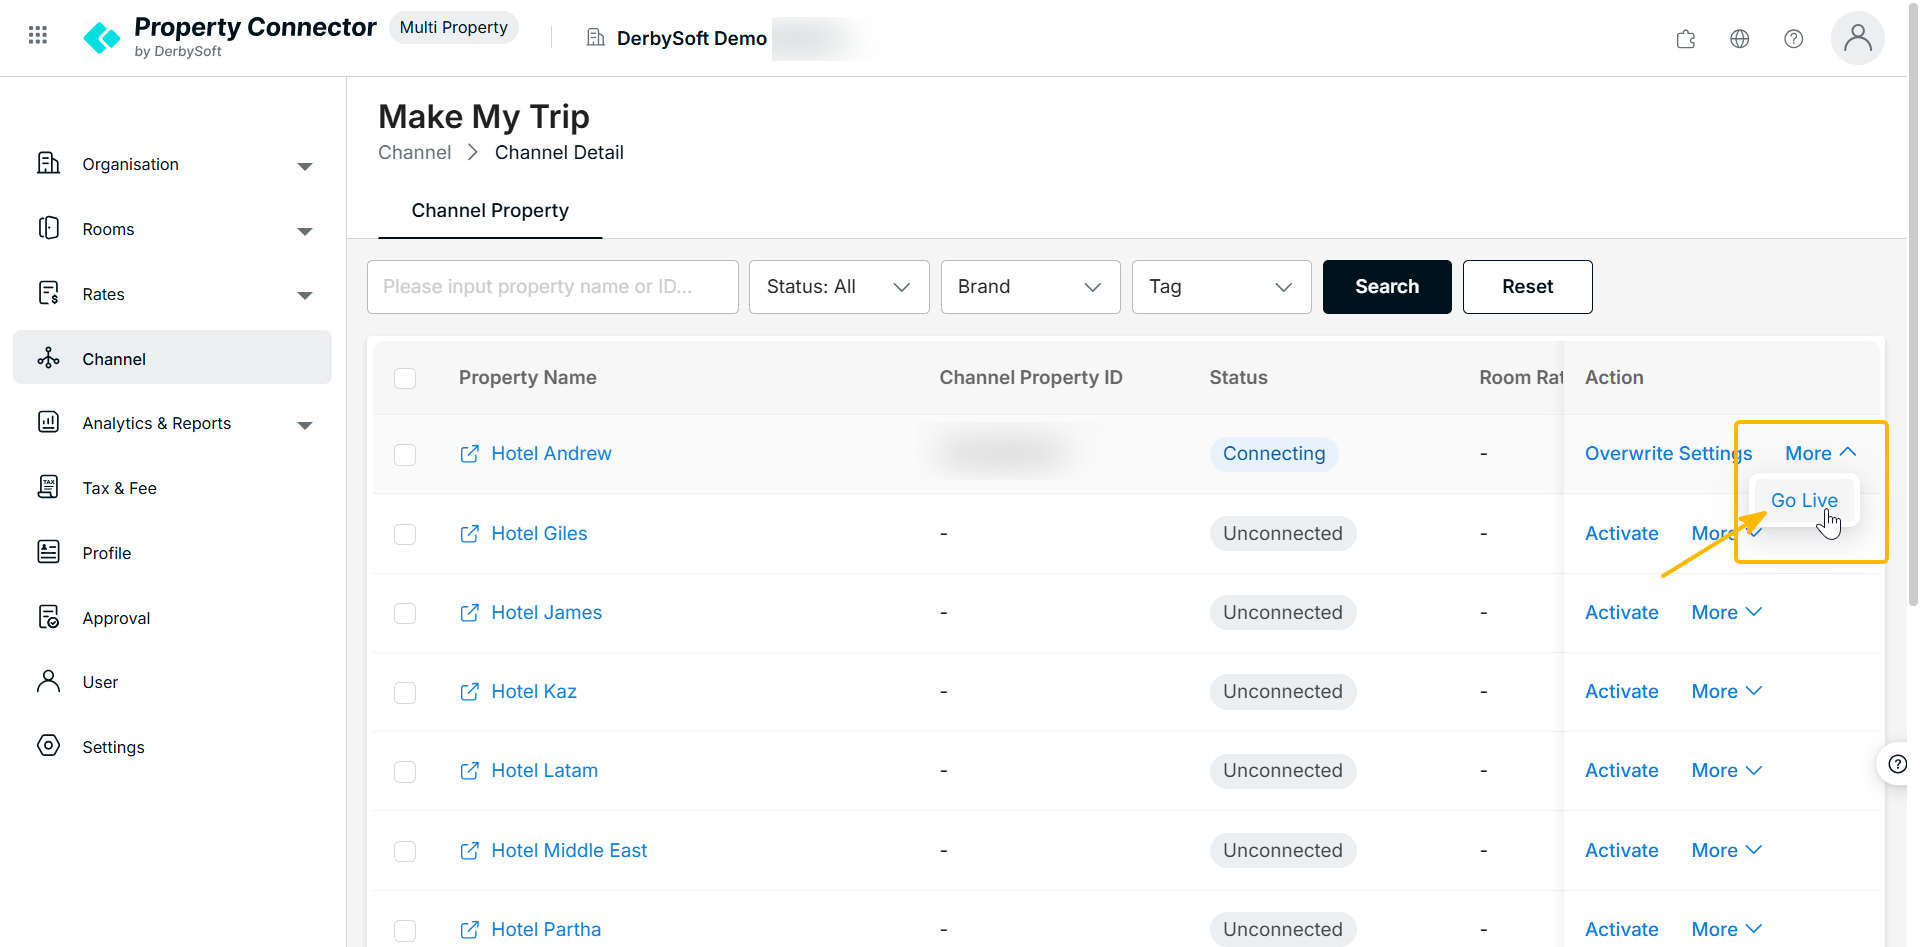
Task: Open the Hotel Partha property link
Action: click(546, 930)
